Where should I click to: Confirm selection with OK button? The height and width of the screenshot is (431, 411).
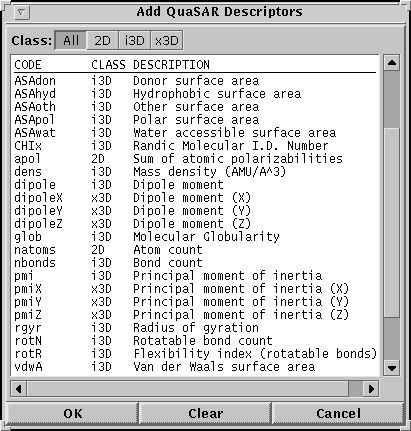(72, 414)
